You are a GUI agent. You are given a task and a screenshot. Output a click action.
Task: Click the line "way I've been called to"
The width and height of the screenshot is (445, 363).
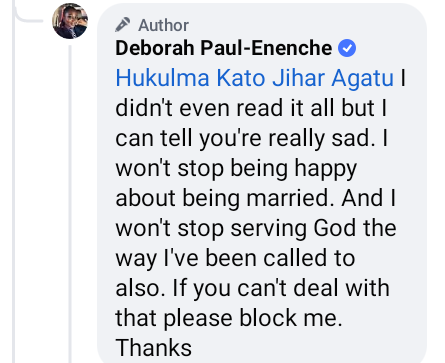[x=235, y=259]
